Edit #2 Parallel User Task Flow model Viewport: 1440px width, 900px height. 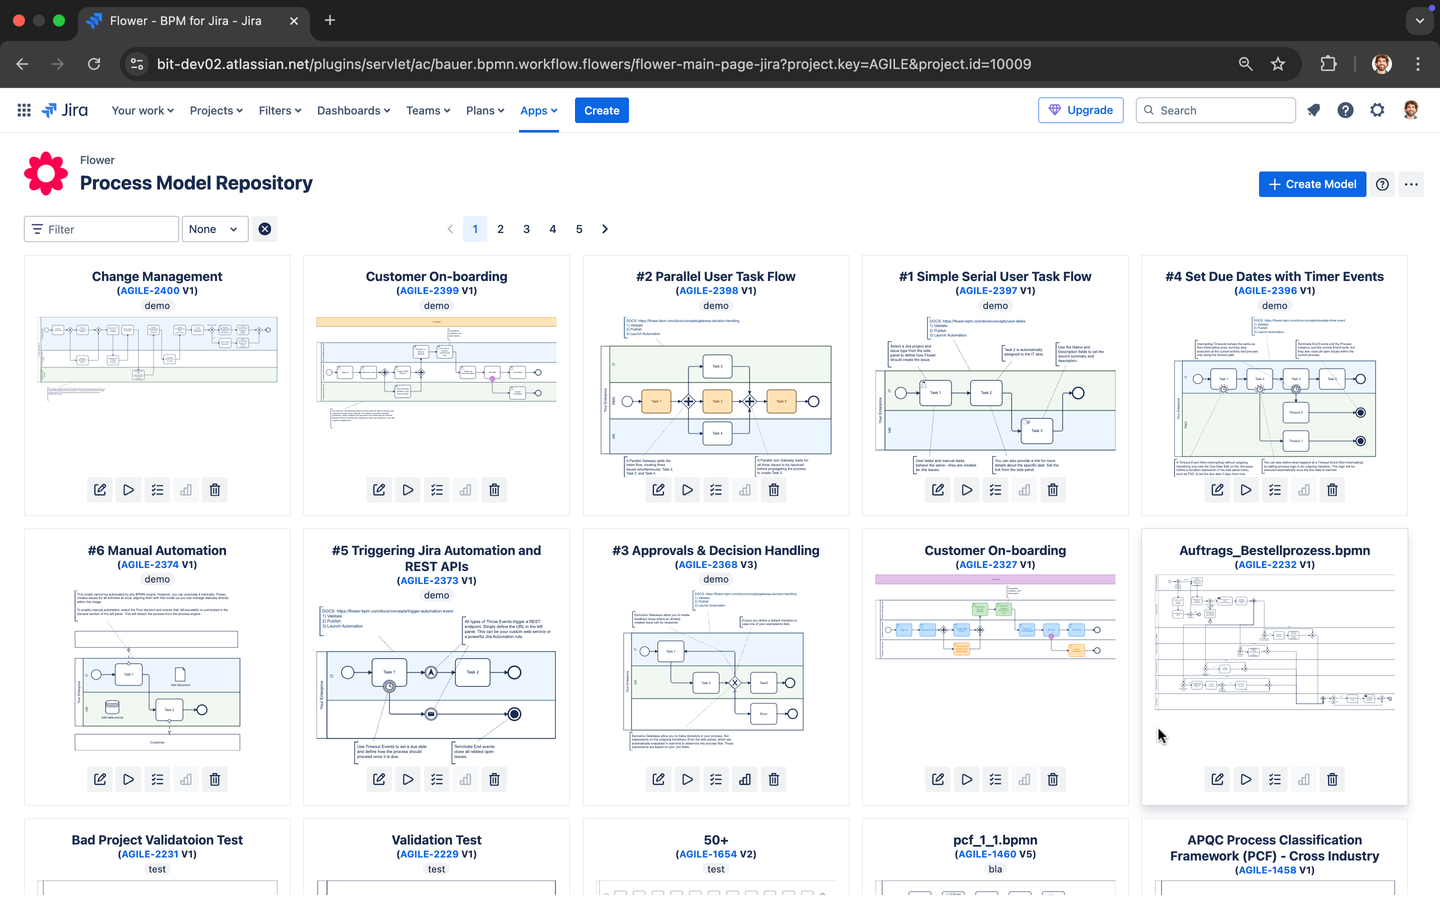[658, 490]
